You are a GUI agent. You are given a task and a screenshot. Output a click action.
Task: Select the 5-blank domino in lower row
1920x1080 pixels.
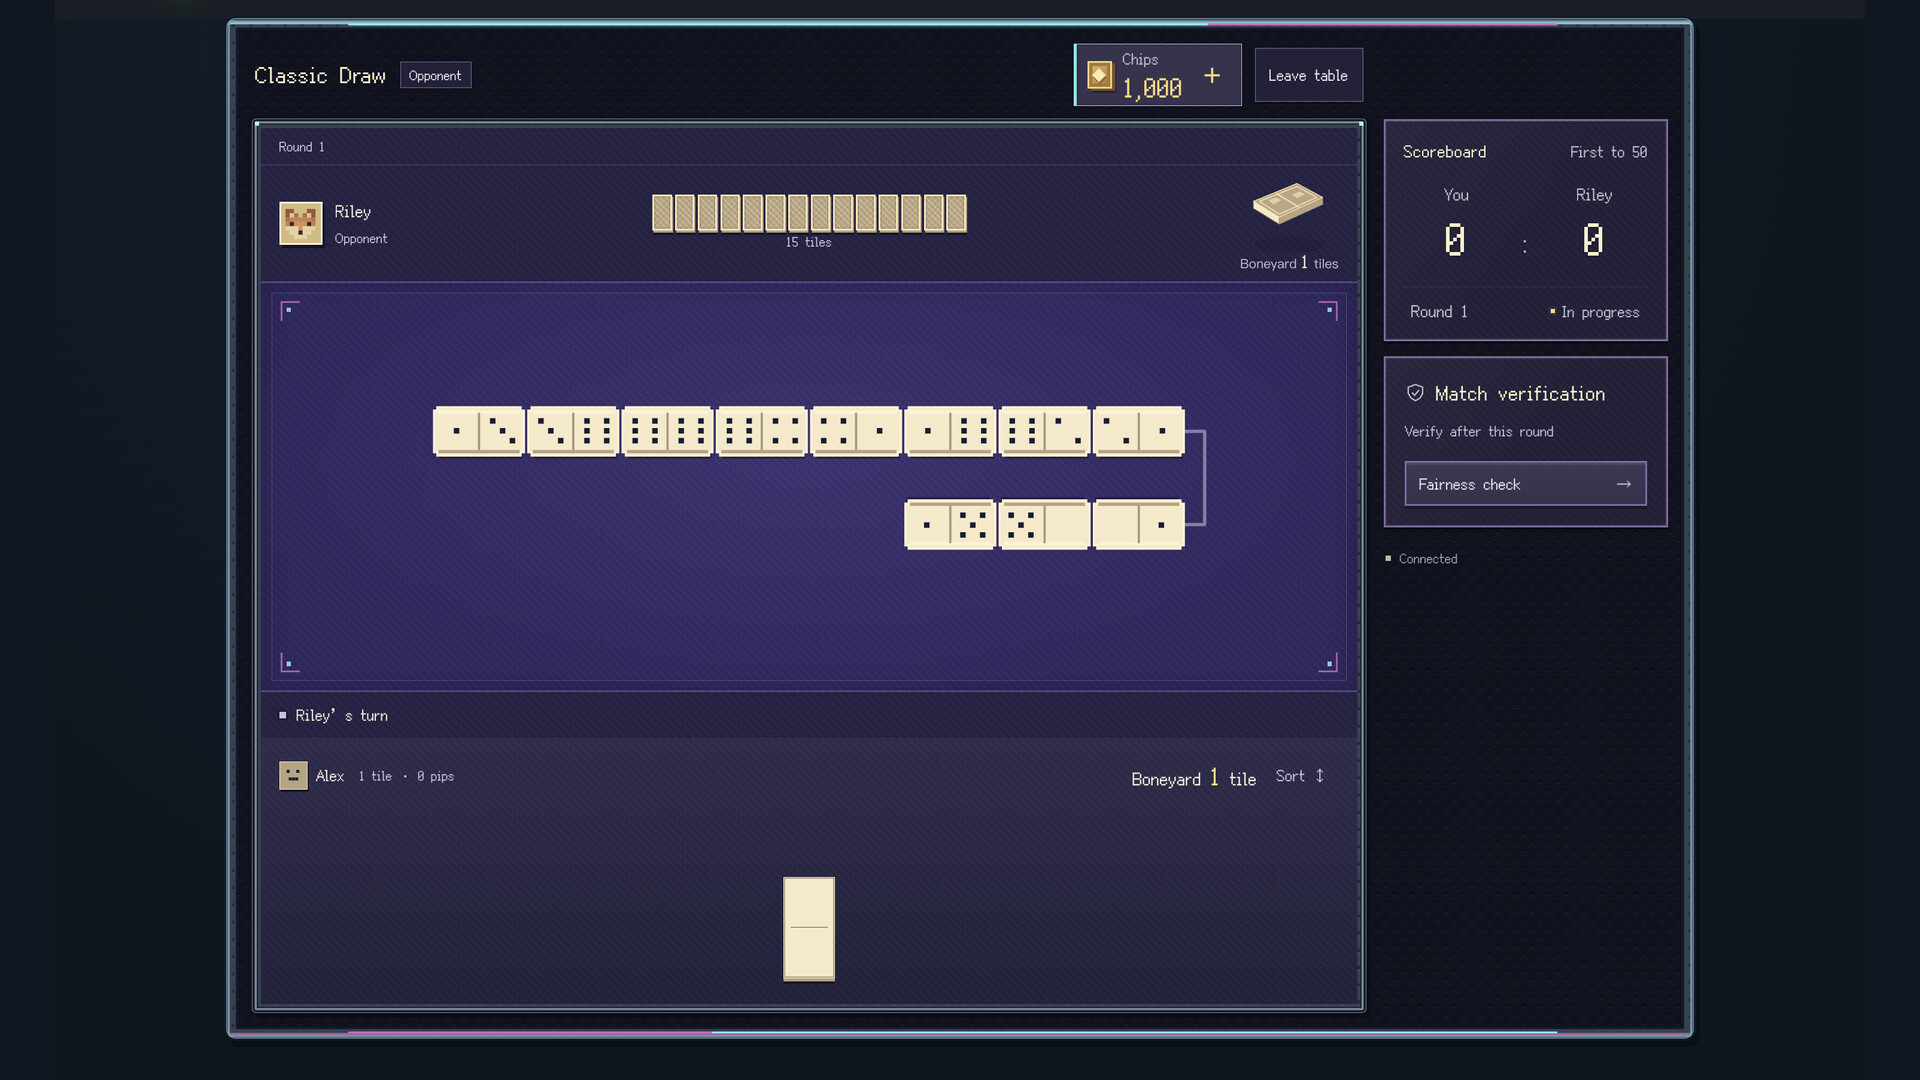coord(1044,525)
